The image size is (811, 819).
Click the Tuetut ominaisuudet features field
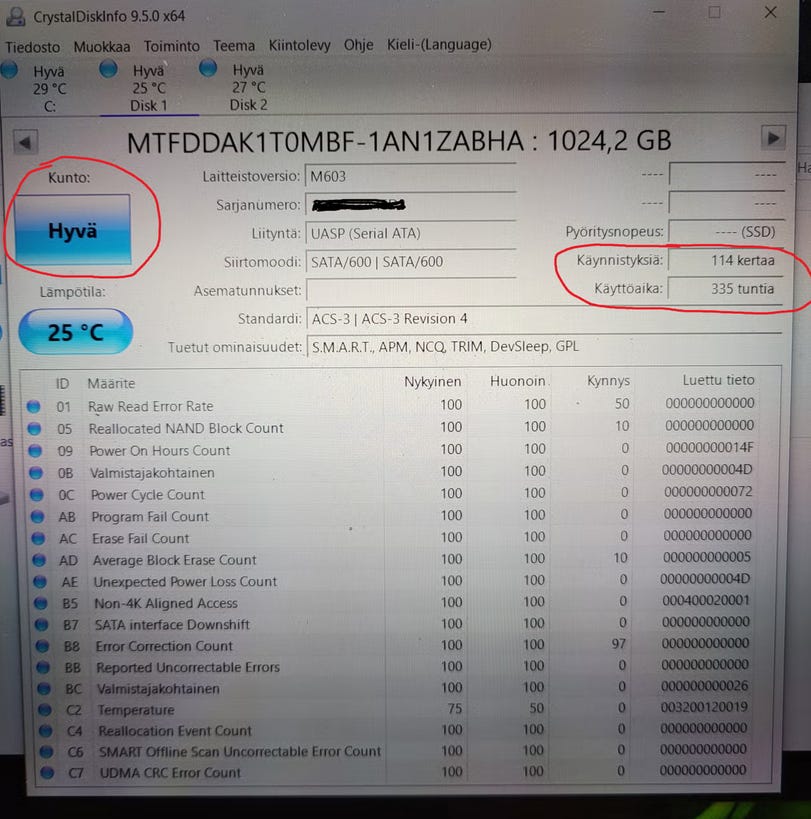point(545,346)
